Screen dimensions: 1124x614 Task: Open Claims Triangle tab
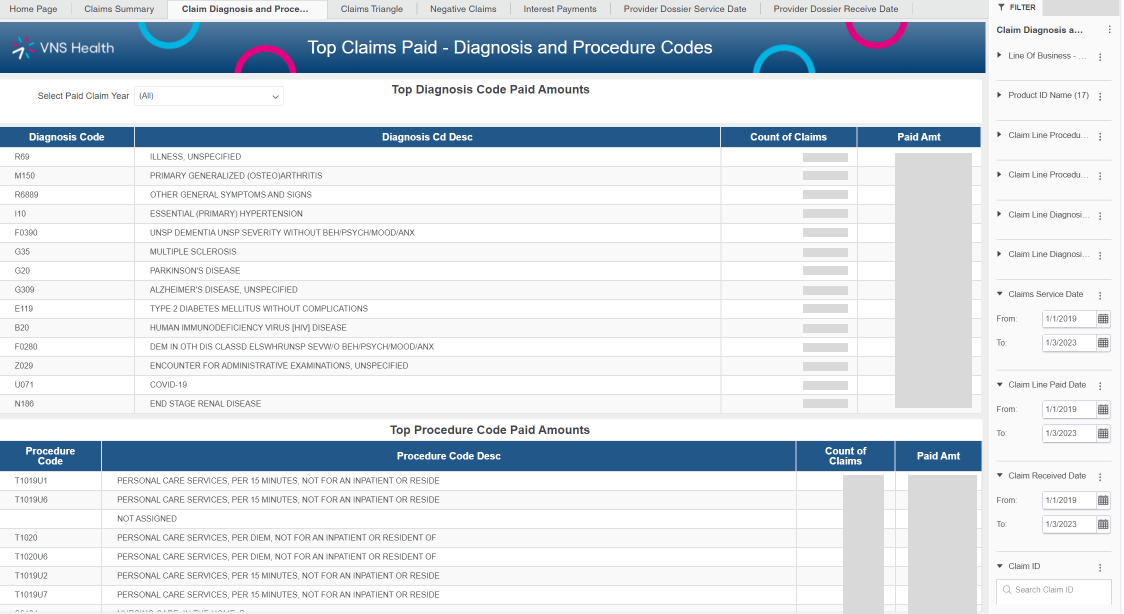pyautogui.click(x=371, y=9)
